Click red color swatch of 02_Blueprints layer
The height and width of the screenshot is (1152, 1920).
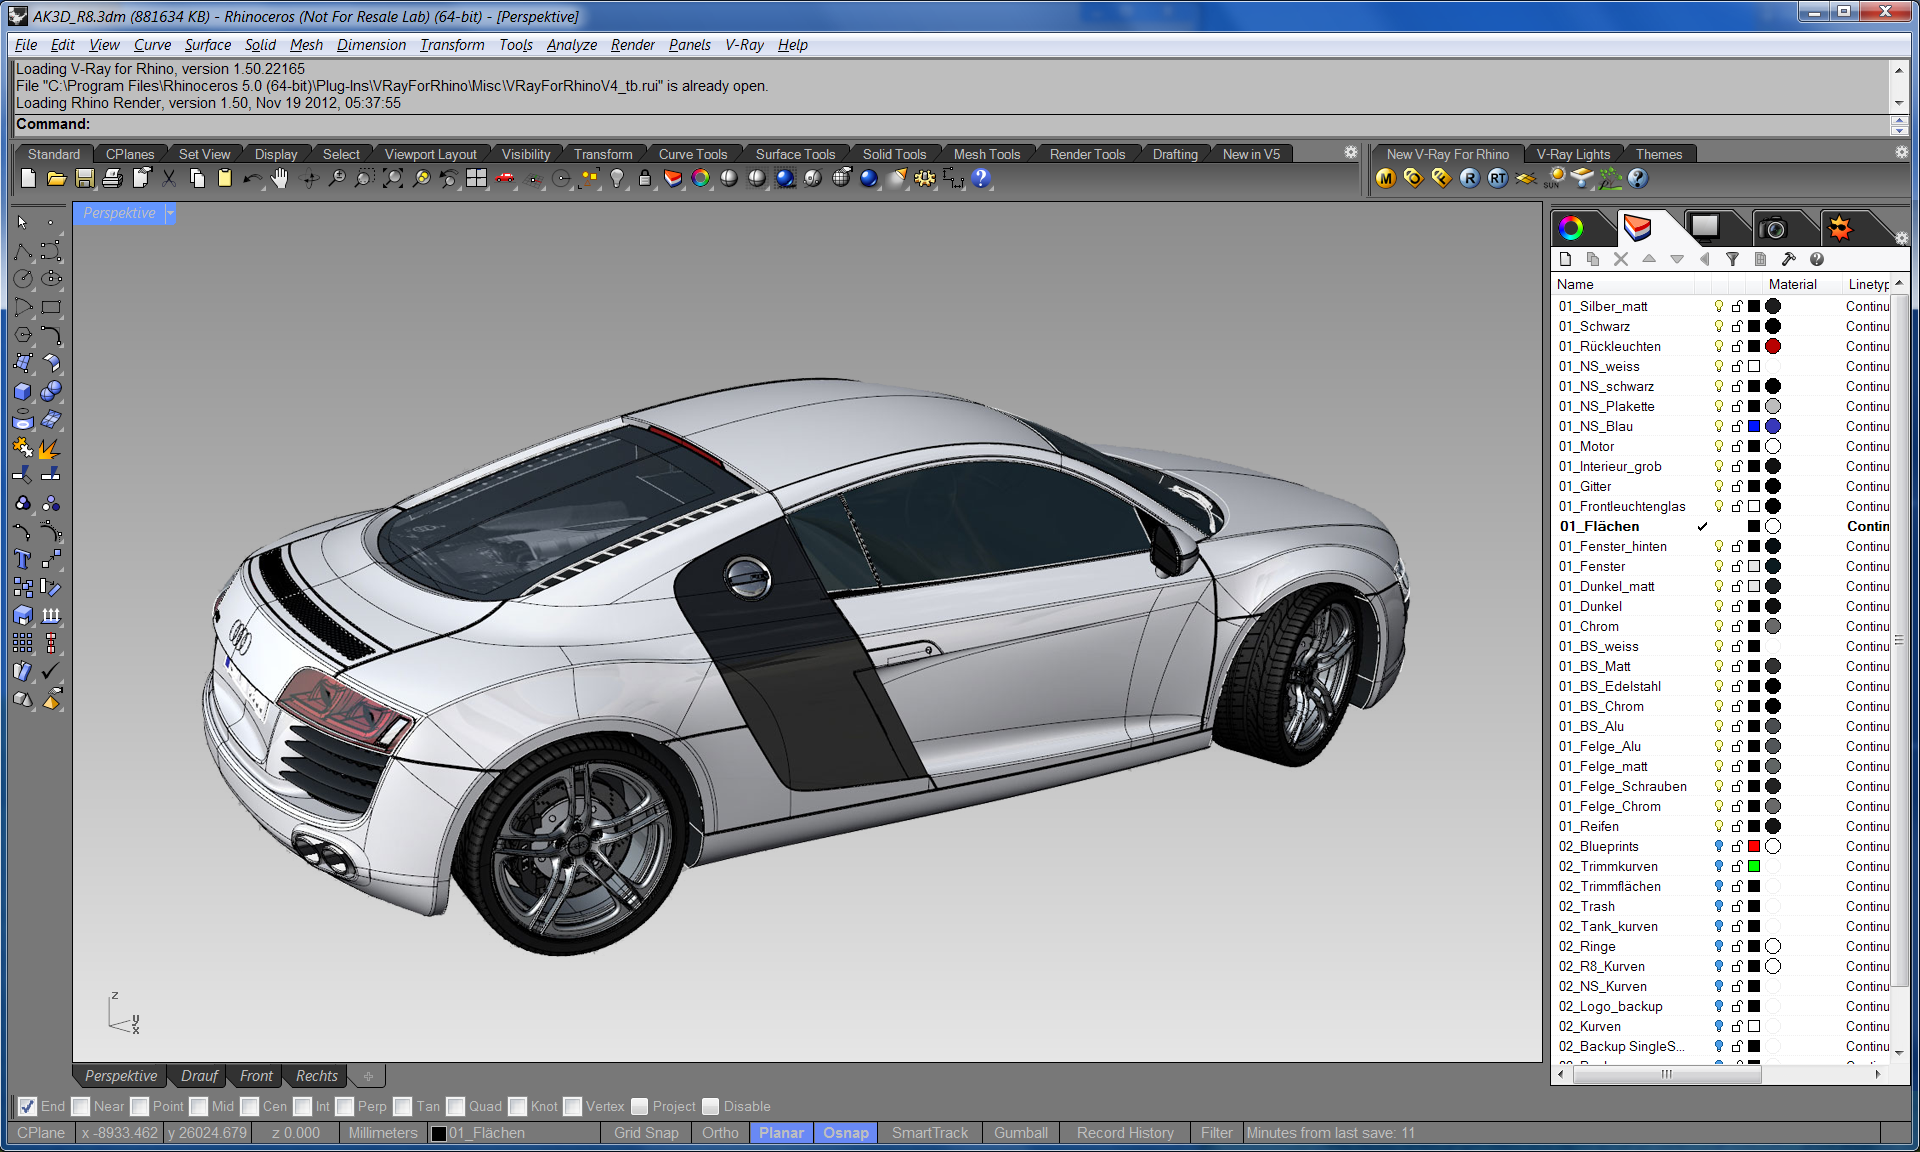1754,846
